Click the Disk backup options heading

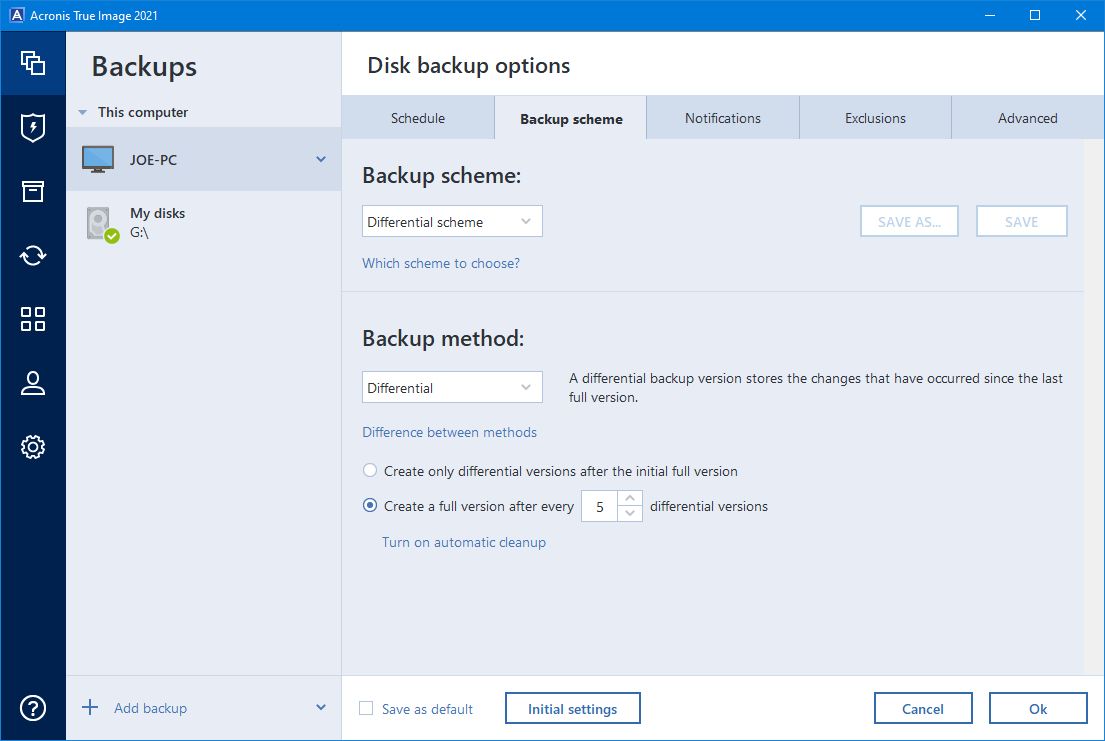(469, 66)
